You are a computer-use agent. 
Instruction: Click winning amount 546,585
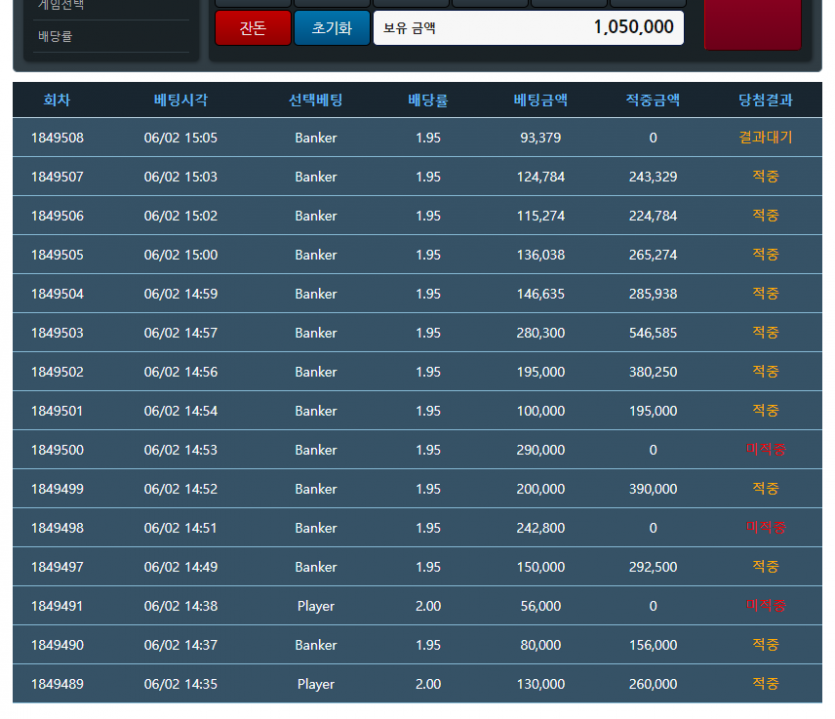click(x=653, y=333)
